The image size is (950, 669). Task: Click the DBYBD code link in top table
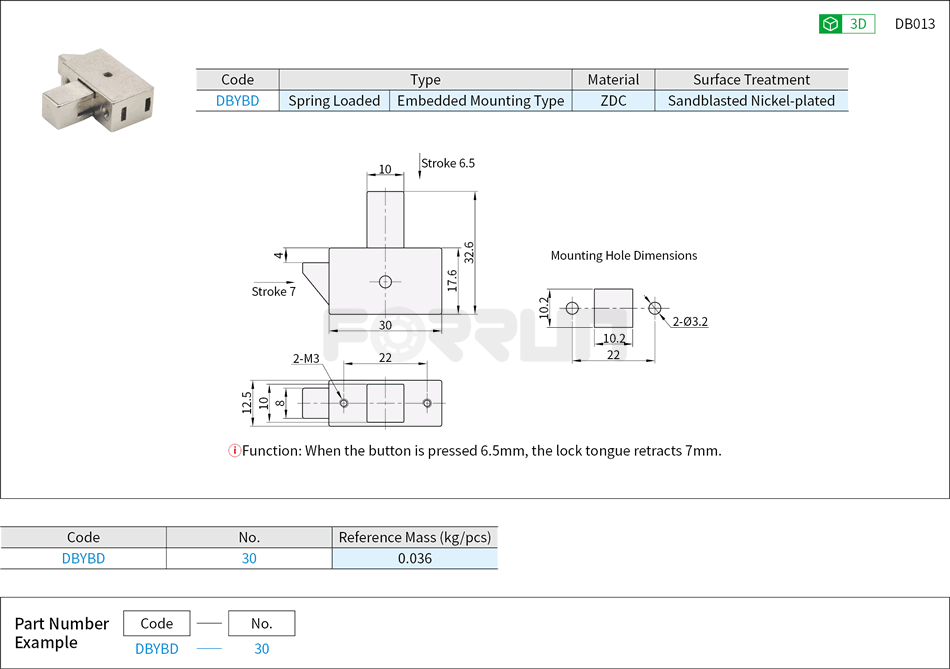click(236, 100)
